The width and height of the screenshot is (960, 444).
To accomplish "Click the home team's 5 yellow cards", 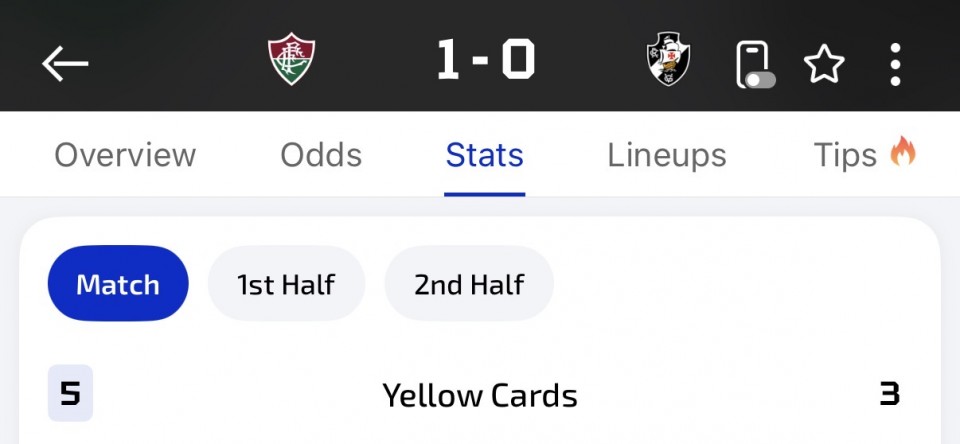I will point(70,393).
